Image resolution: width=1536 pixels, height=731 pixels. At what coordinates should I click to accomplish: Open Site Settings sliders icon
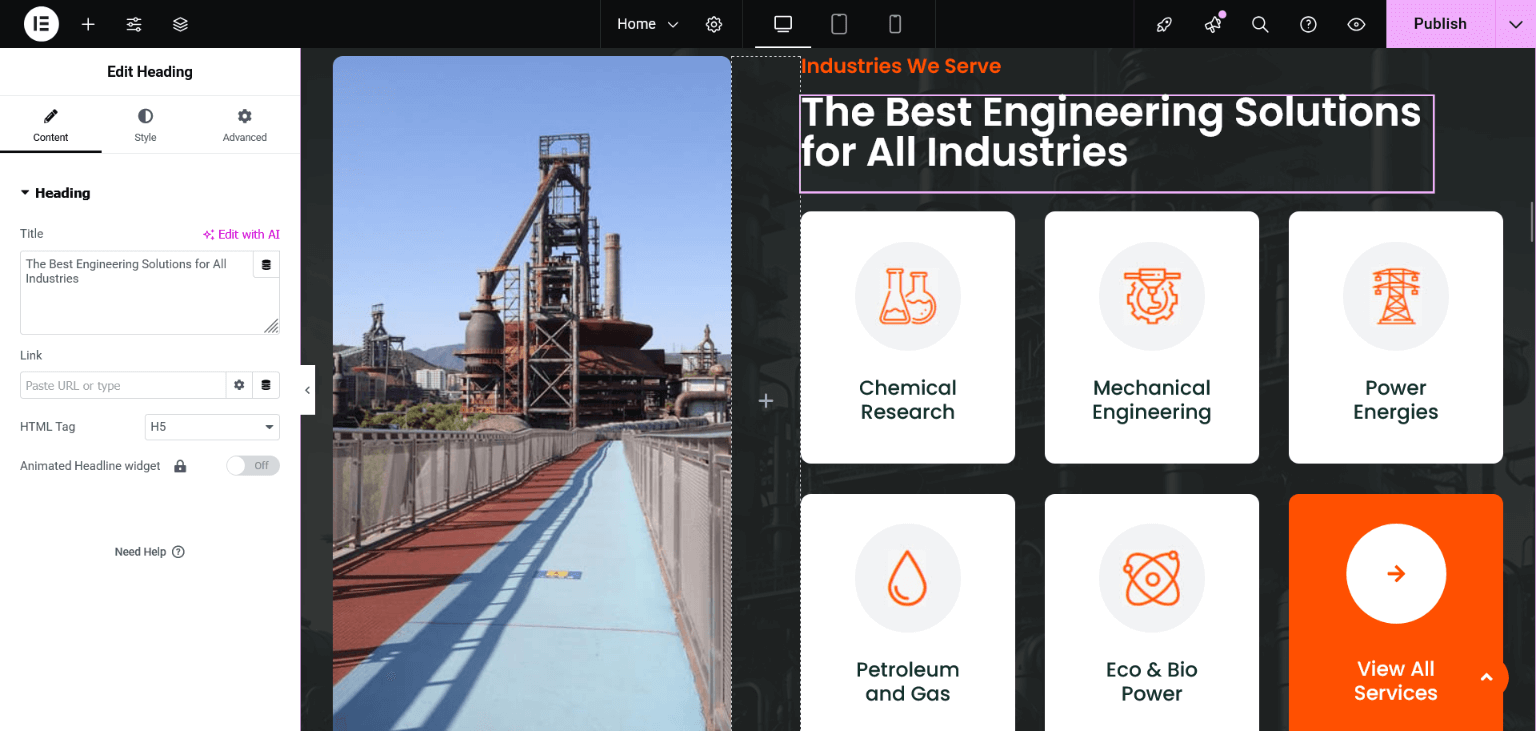click(x=134, y=24)
